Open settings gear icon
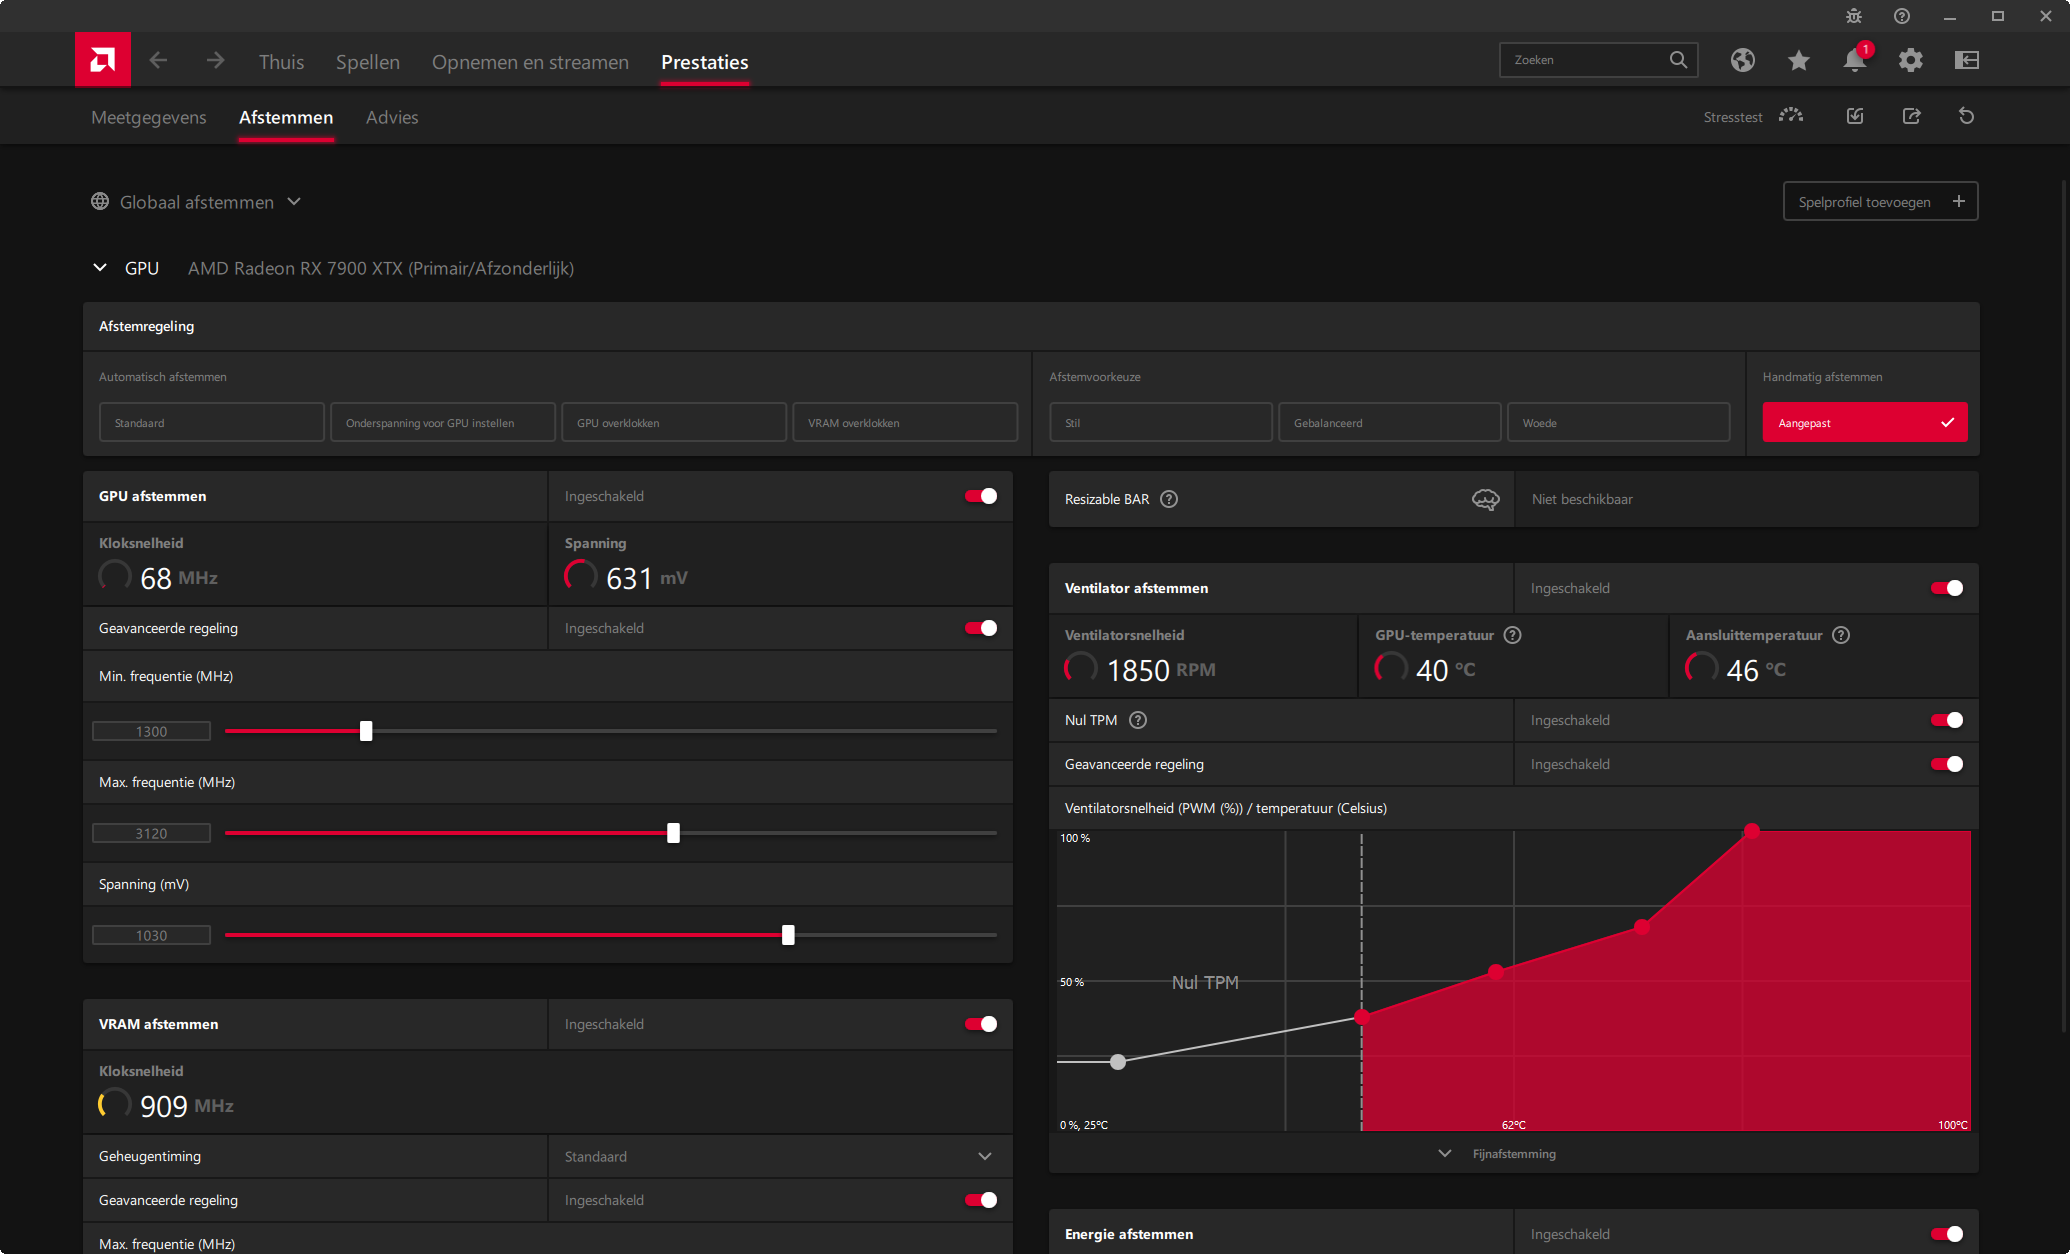2070x1254 pixels. point(1910,60)
